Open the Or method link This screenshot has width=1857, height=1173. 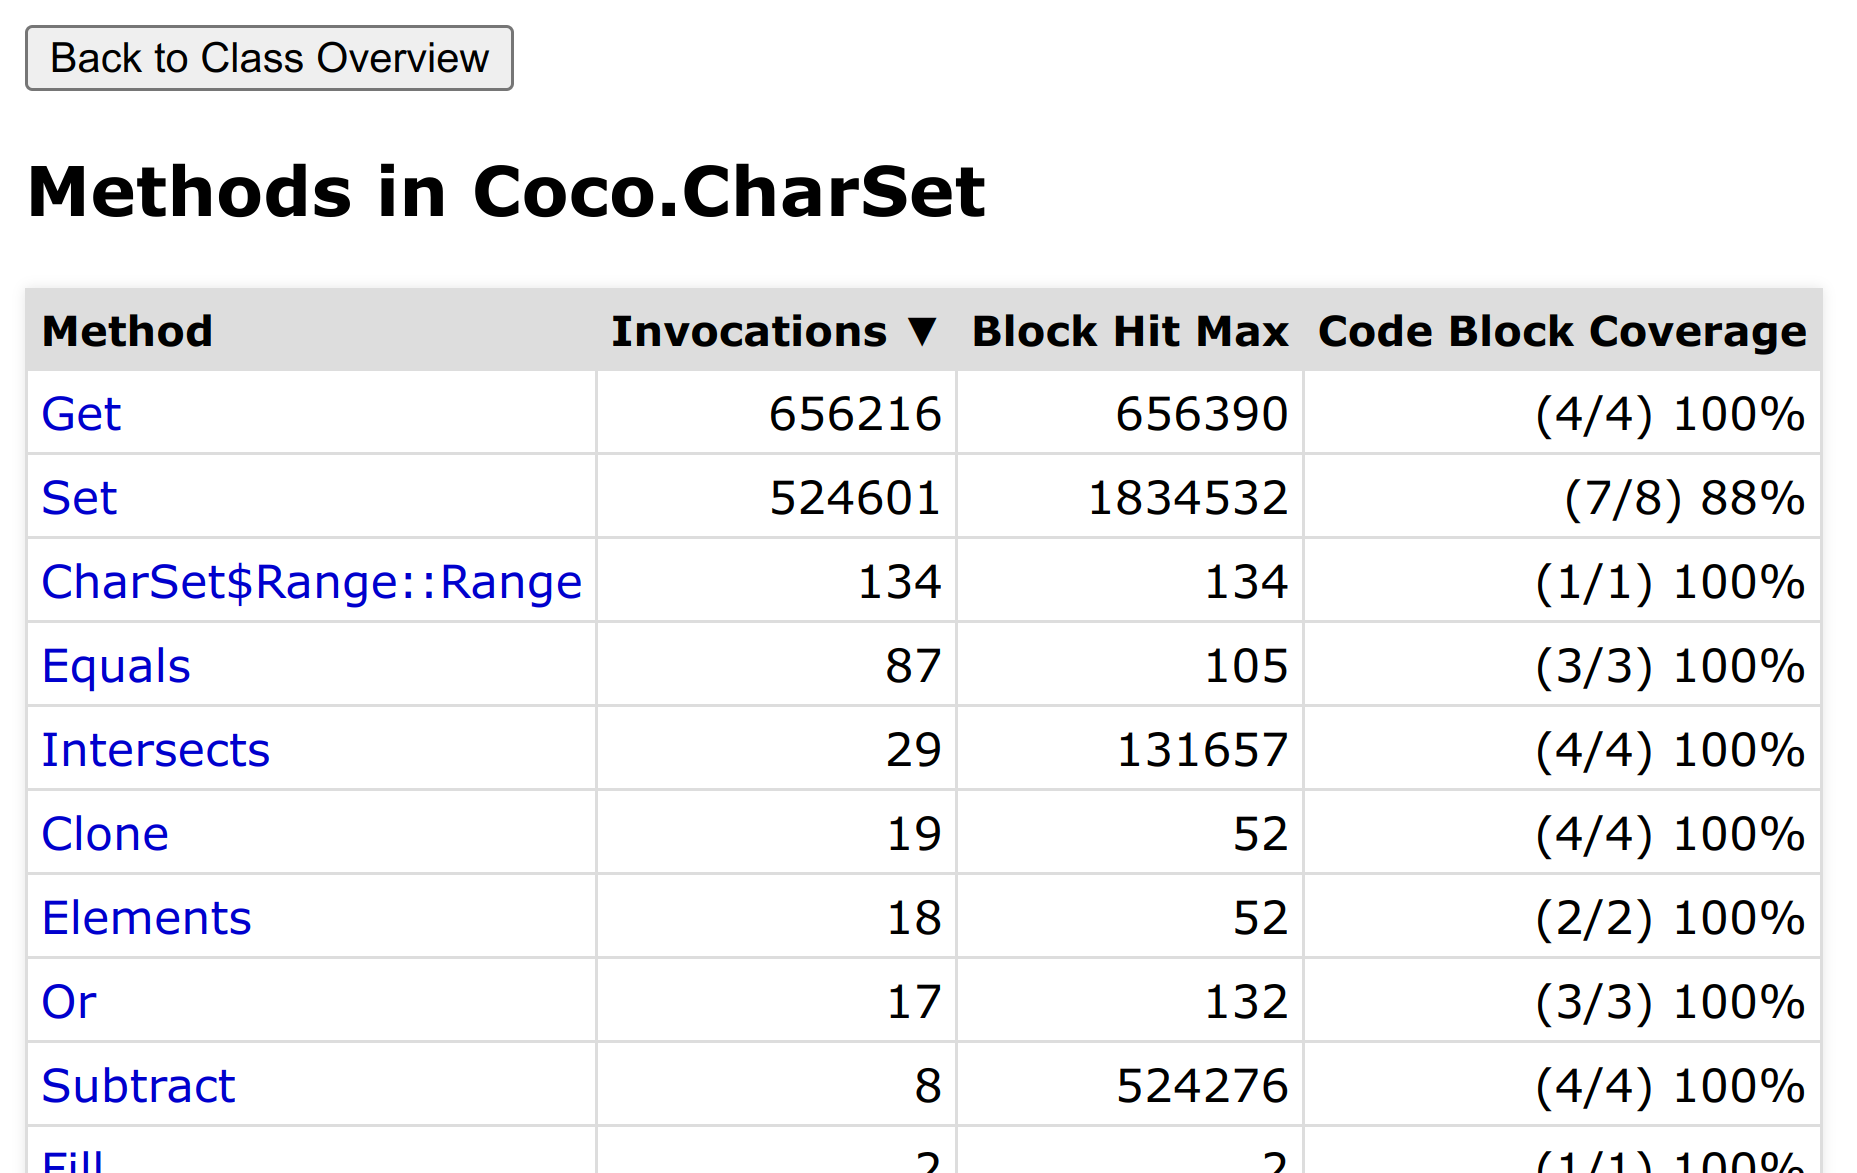pos(69,1002)
